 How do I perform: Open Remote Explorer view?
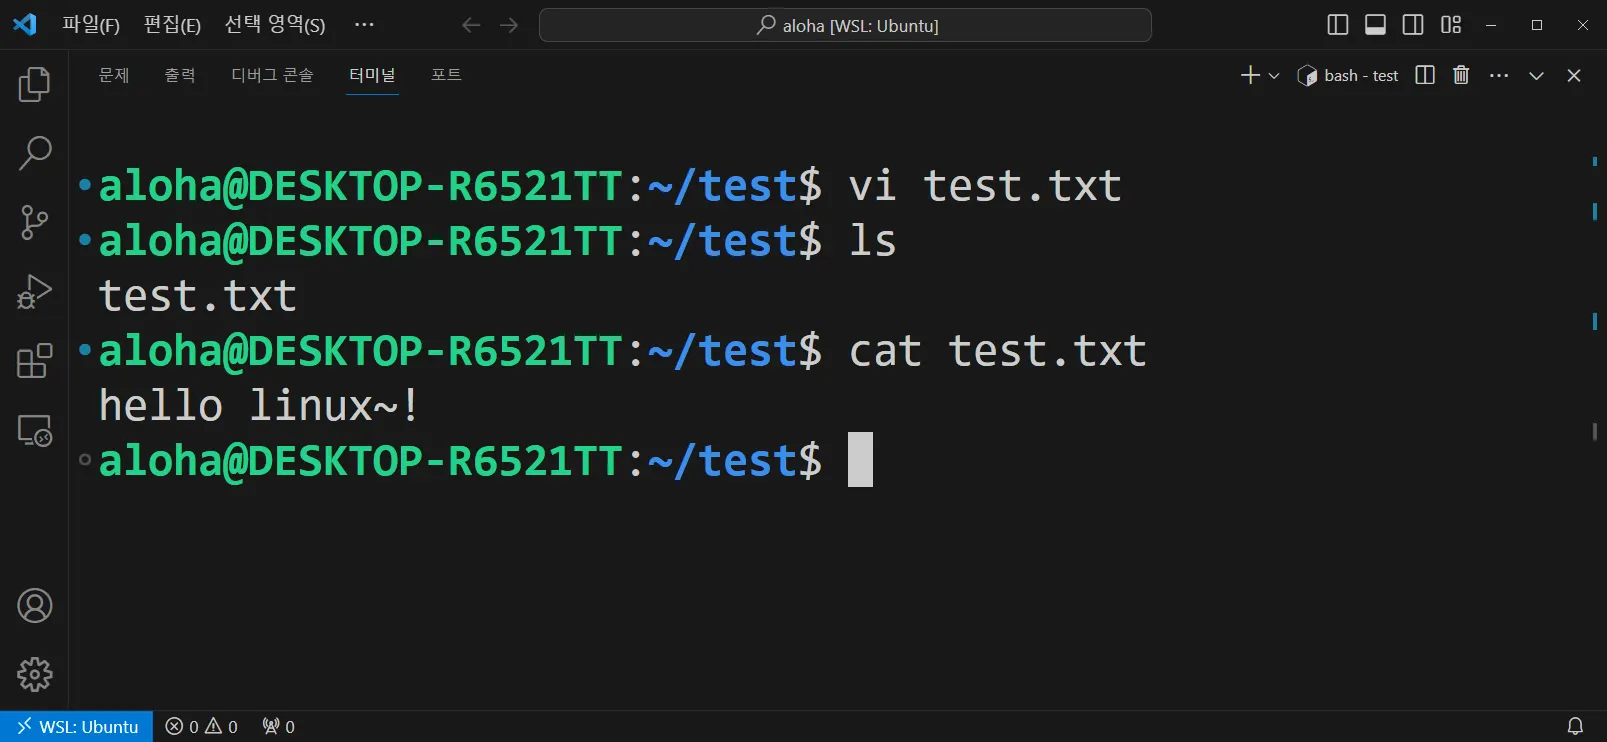click(34, 431)
